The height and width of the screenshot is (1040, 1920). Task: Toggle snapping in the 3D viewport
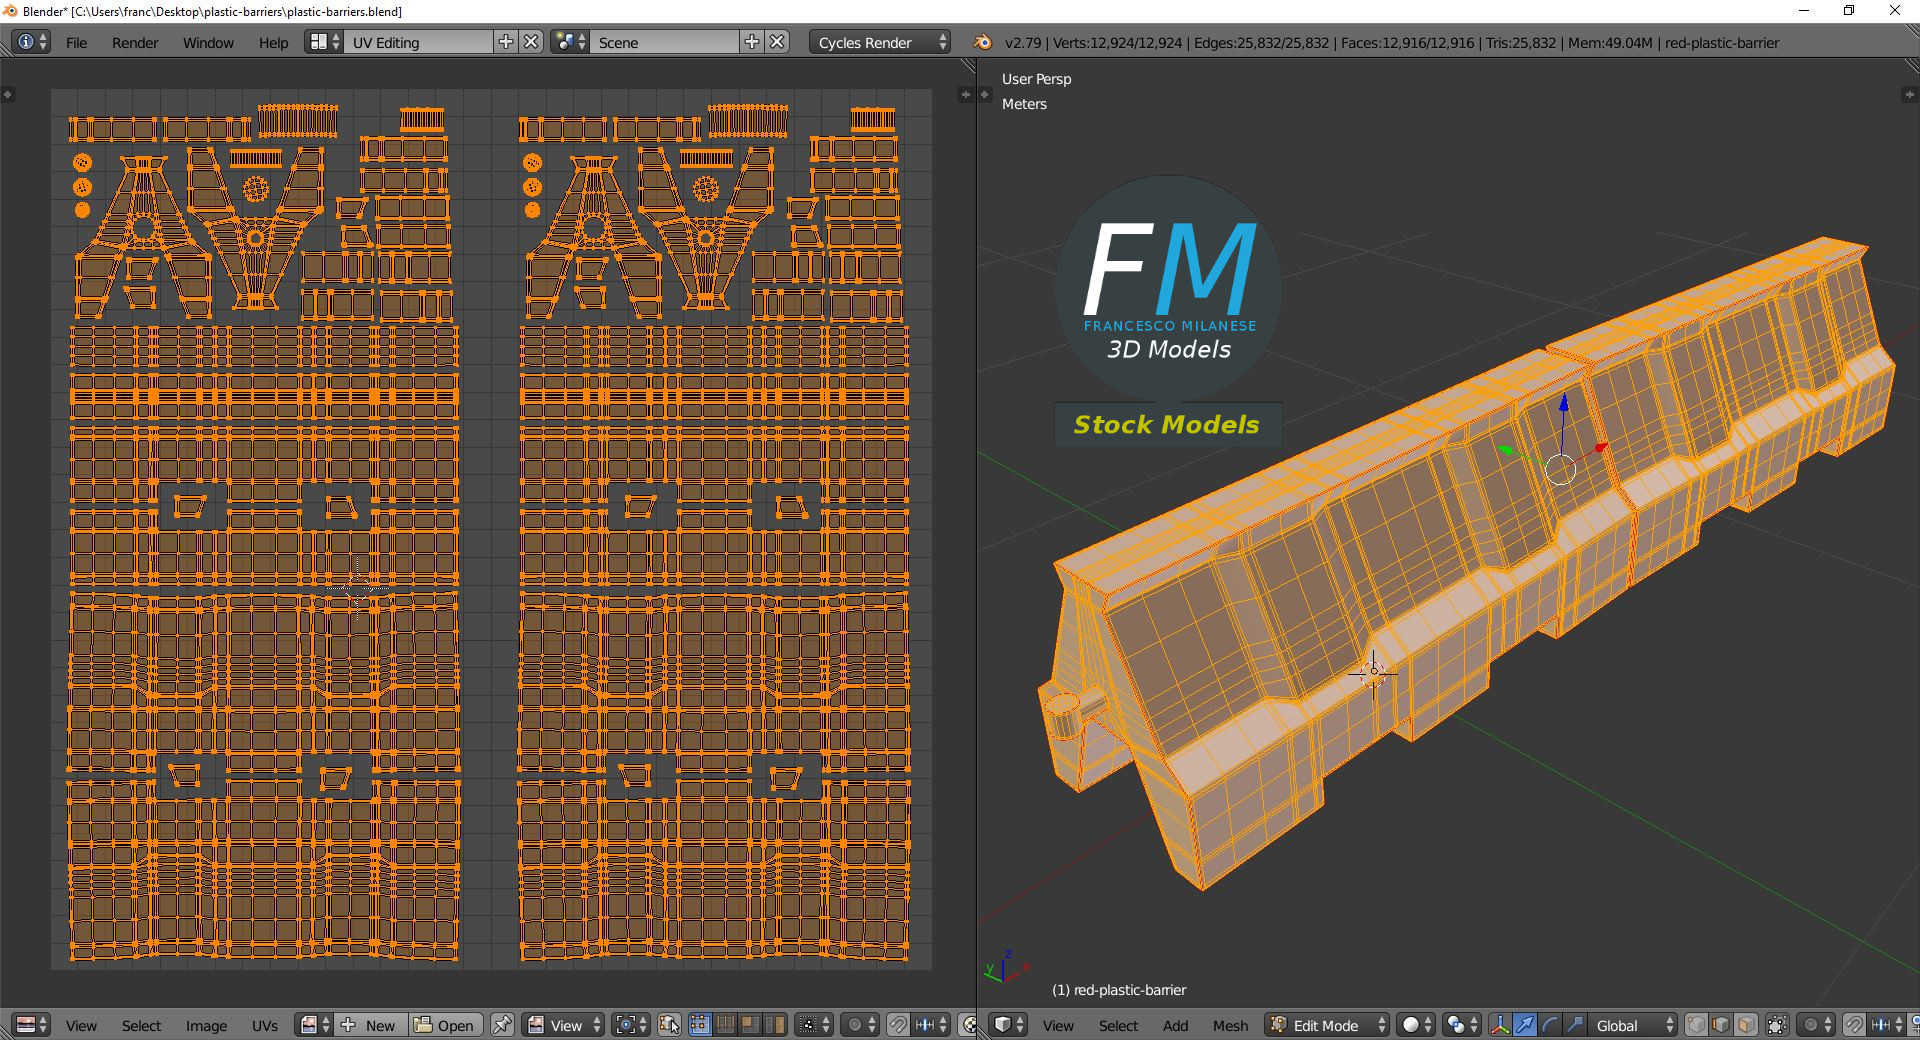[1853, 1025]
